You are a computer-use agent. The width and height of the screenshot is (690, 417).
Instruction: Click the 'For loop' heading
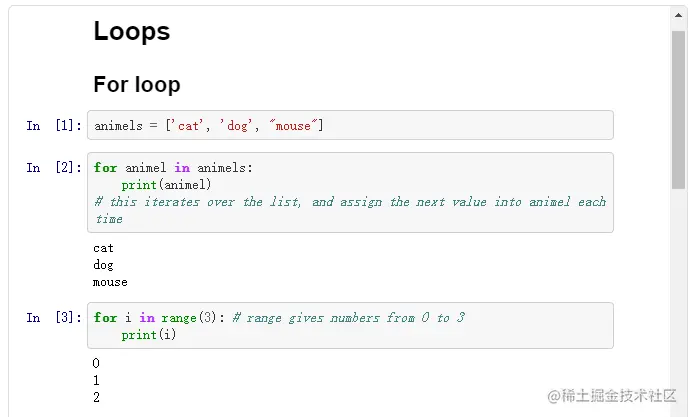[137, 84]
